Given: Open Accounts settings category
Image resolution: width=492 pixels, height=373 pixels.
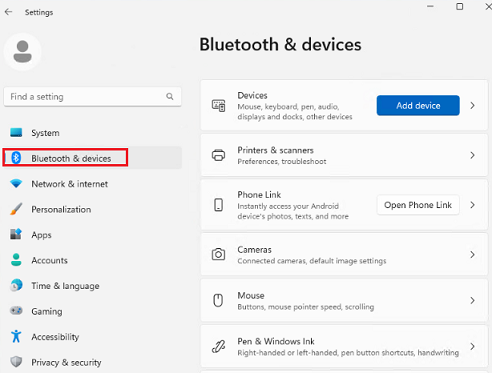Looking at the screenshot, I should point(92,260).
